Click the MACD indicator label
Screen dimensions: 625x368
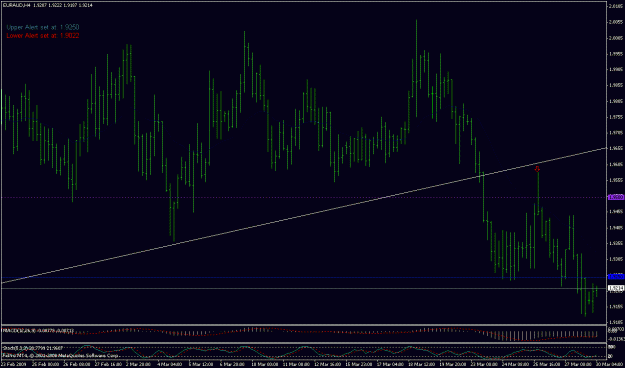38,331
